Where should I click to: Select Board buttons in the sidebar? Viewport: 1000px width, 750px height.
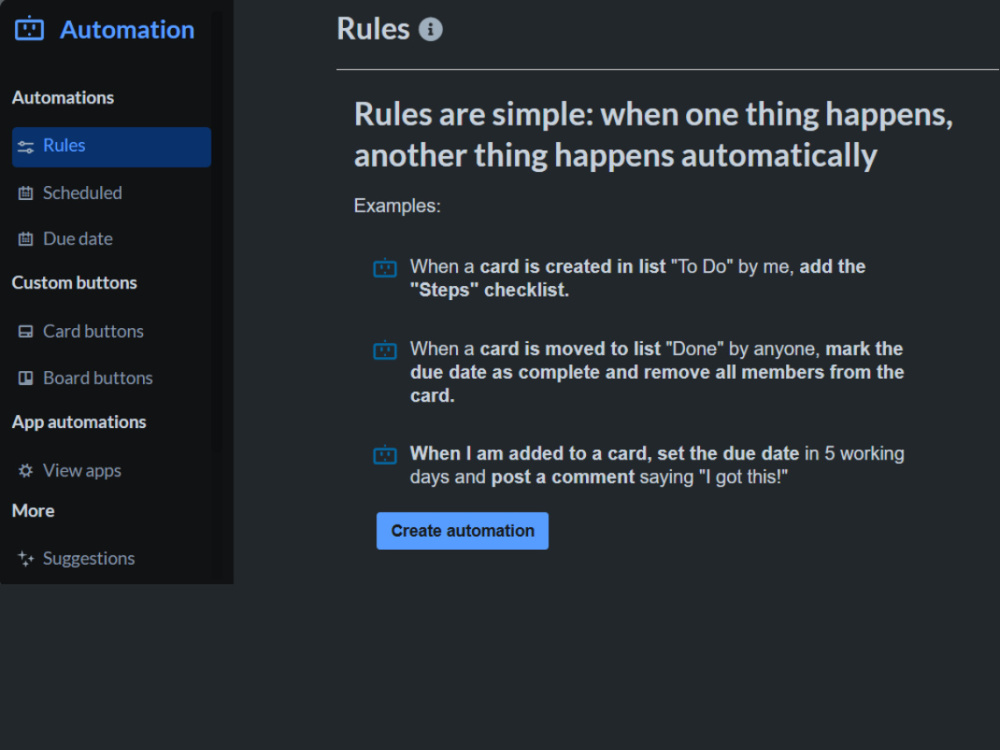[x=112, y=378]
